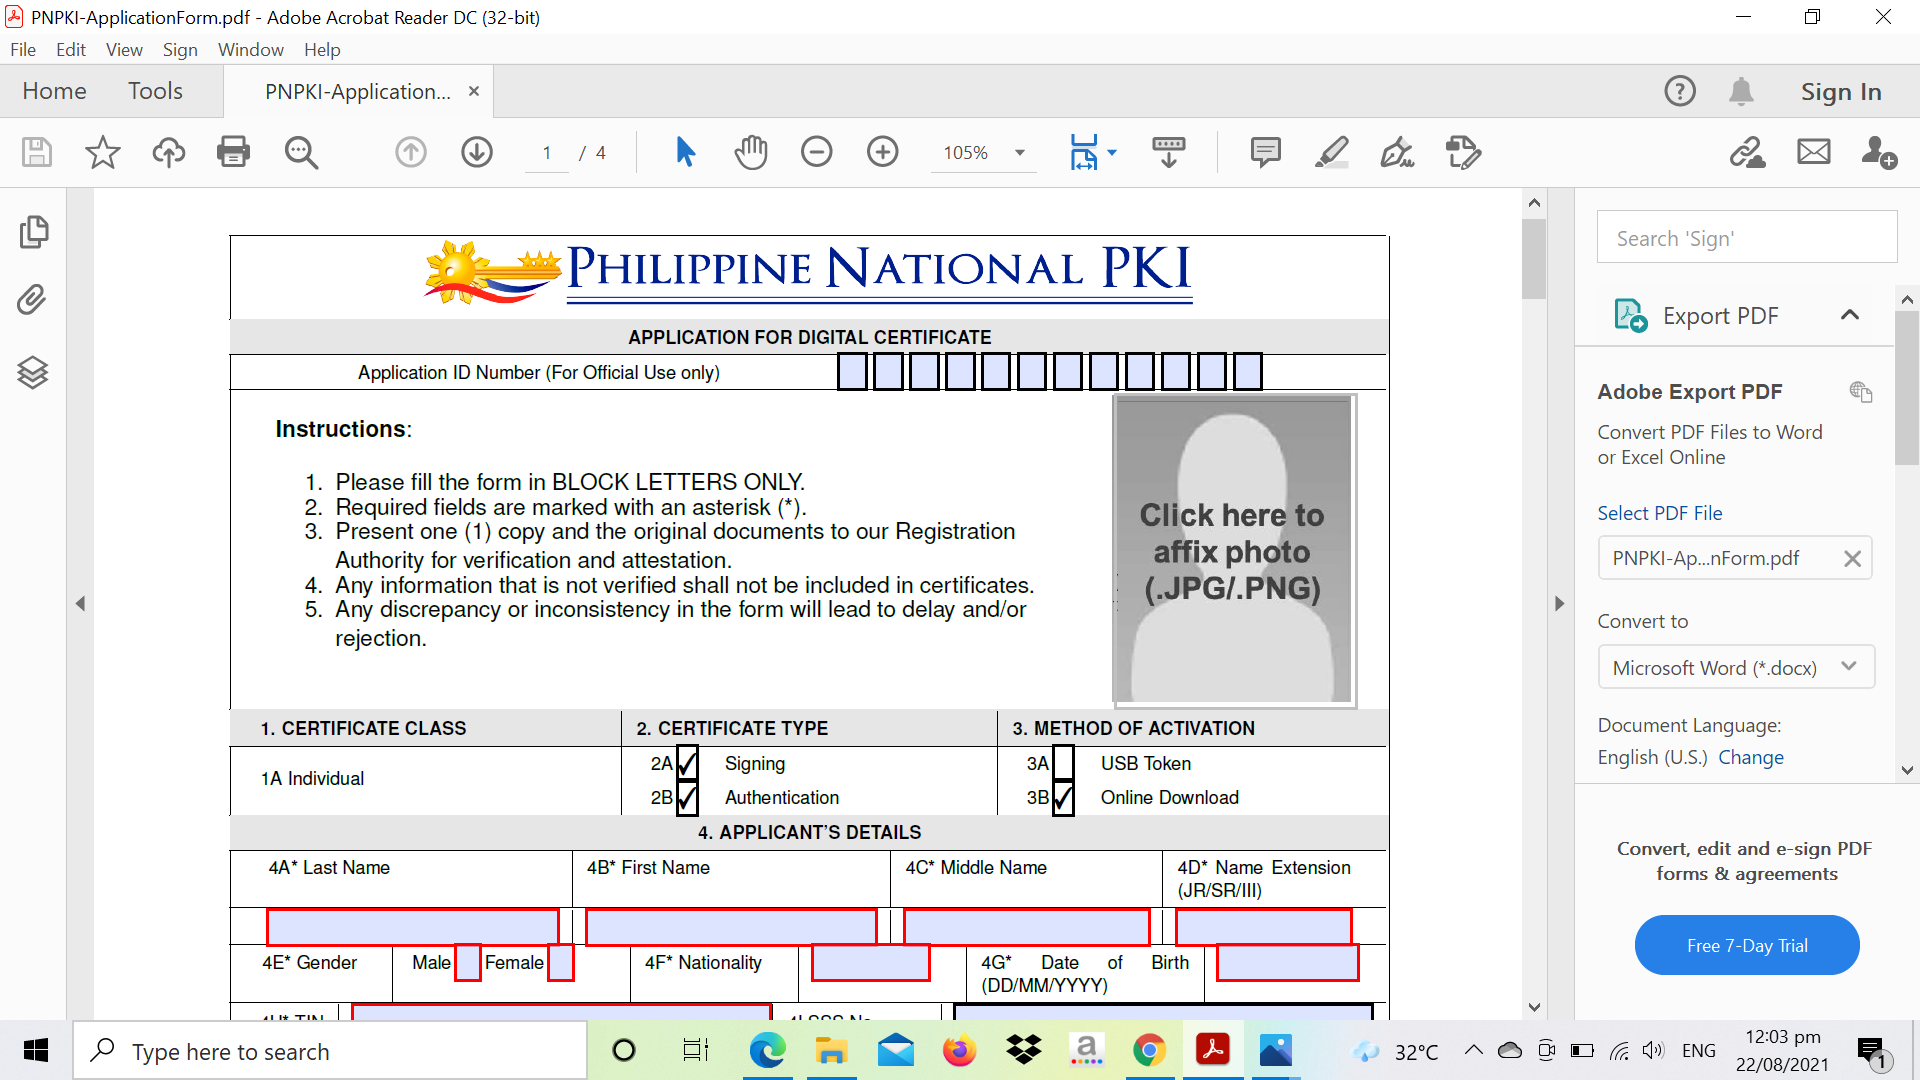
Task: Change the document language from English
Action: point(1752,757)
